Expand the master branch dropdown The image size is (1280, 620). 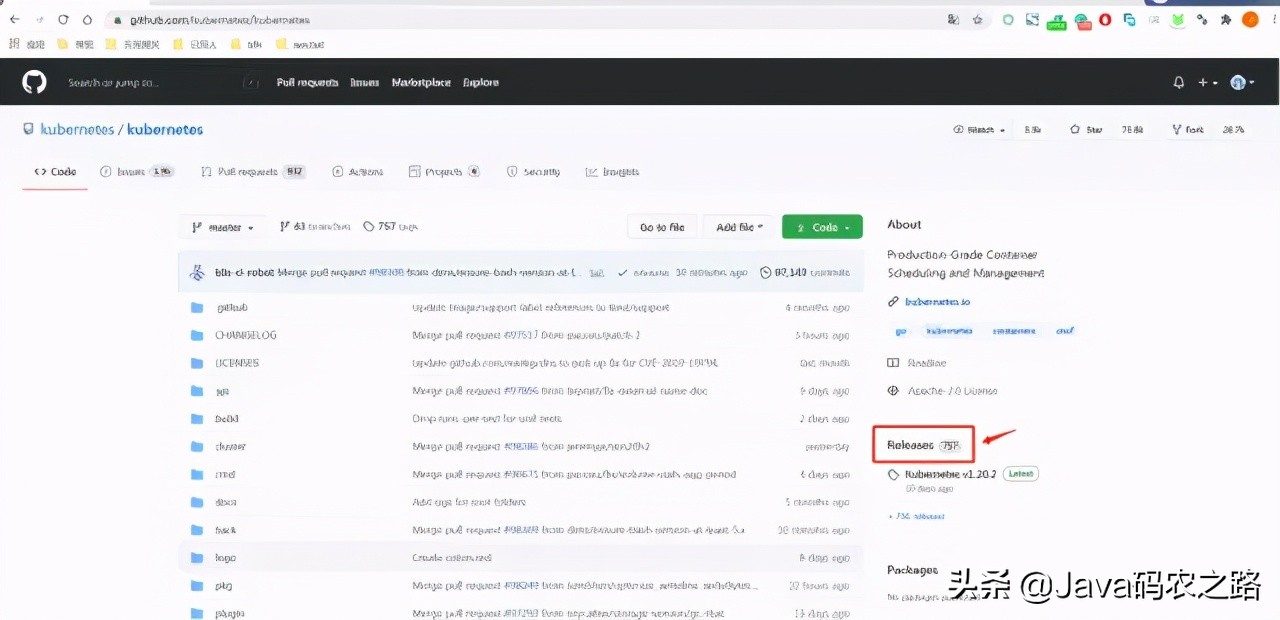[x=222, y=228]
